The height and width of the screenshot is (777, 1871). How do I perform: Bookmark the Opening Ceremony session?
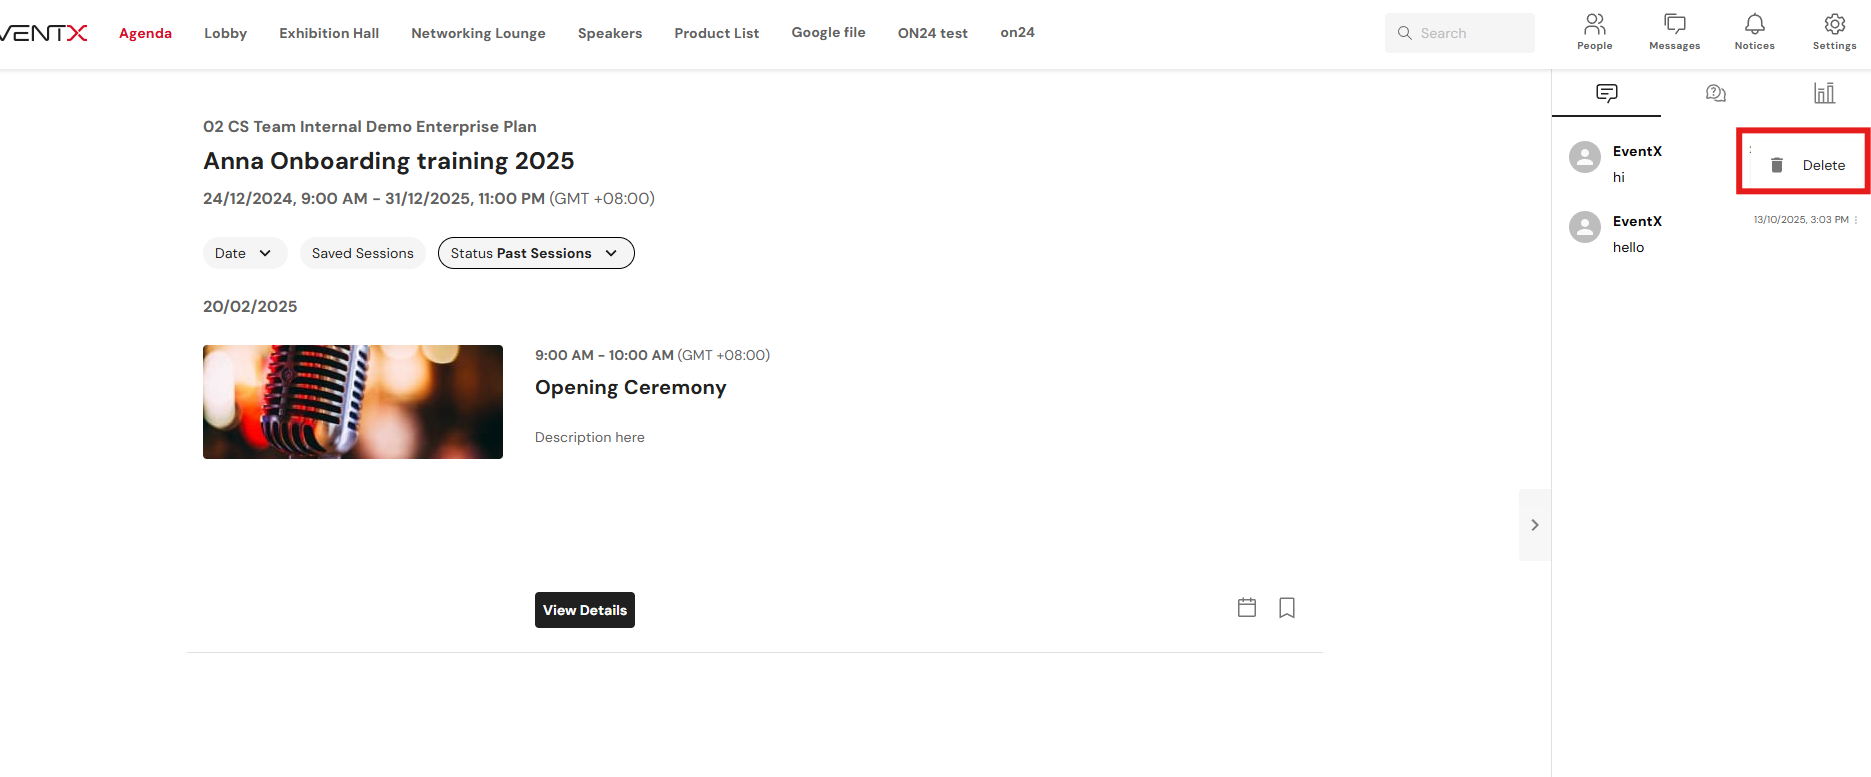pos(1287,607)
